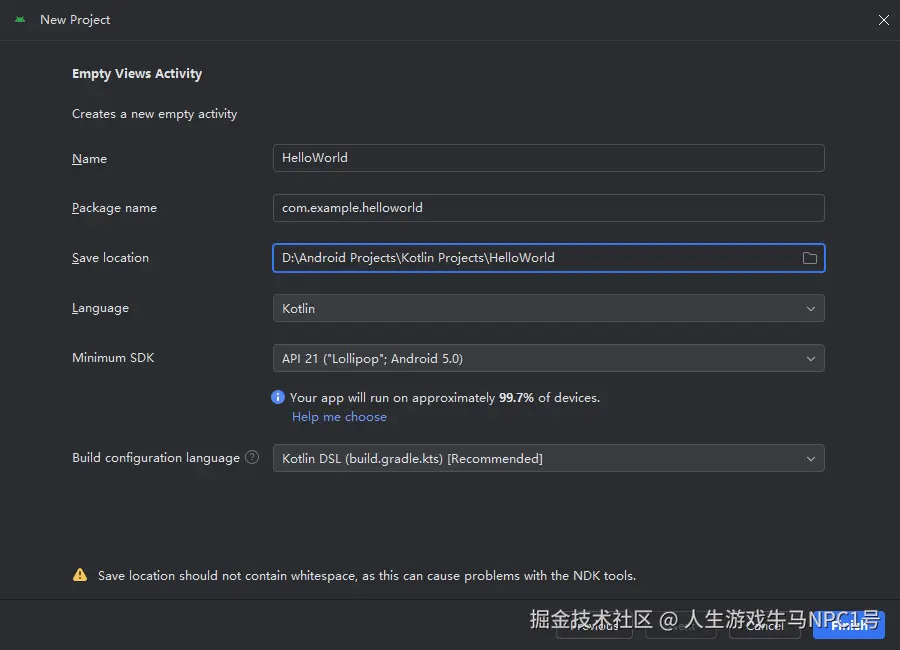Viewport: 900px width, 650px height.
Task: Focus the Name text field
Action: point(548,158)
